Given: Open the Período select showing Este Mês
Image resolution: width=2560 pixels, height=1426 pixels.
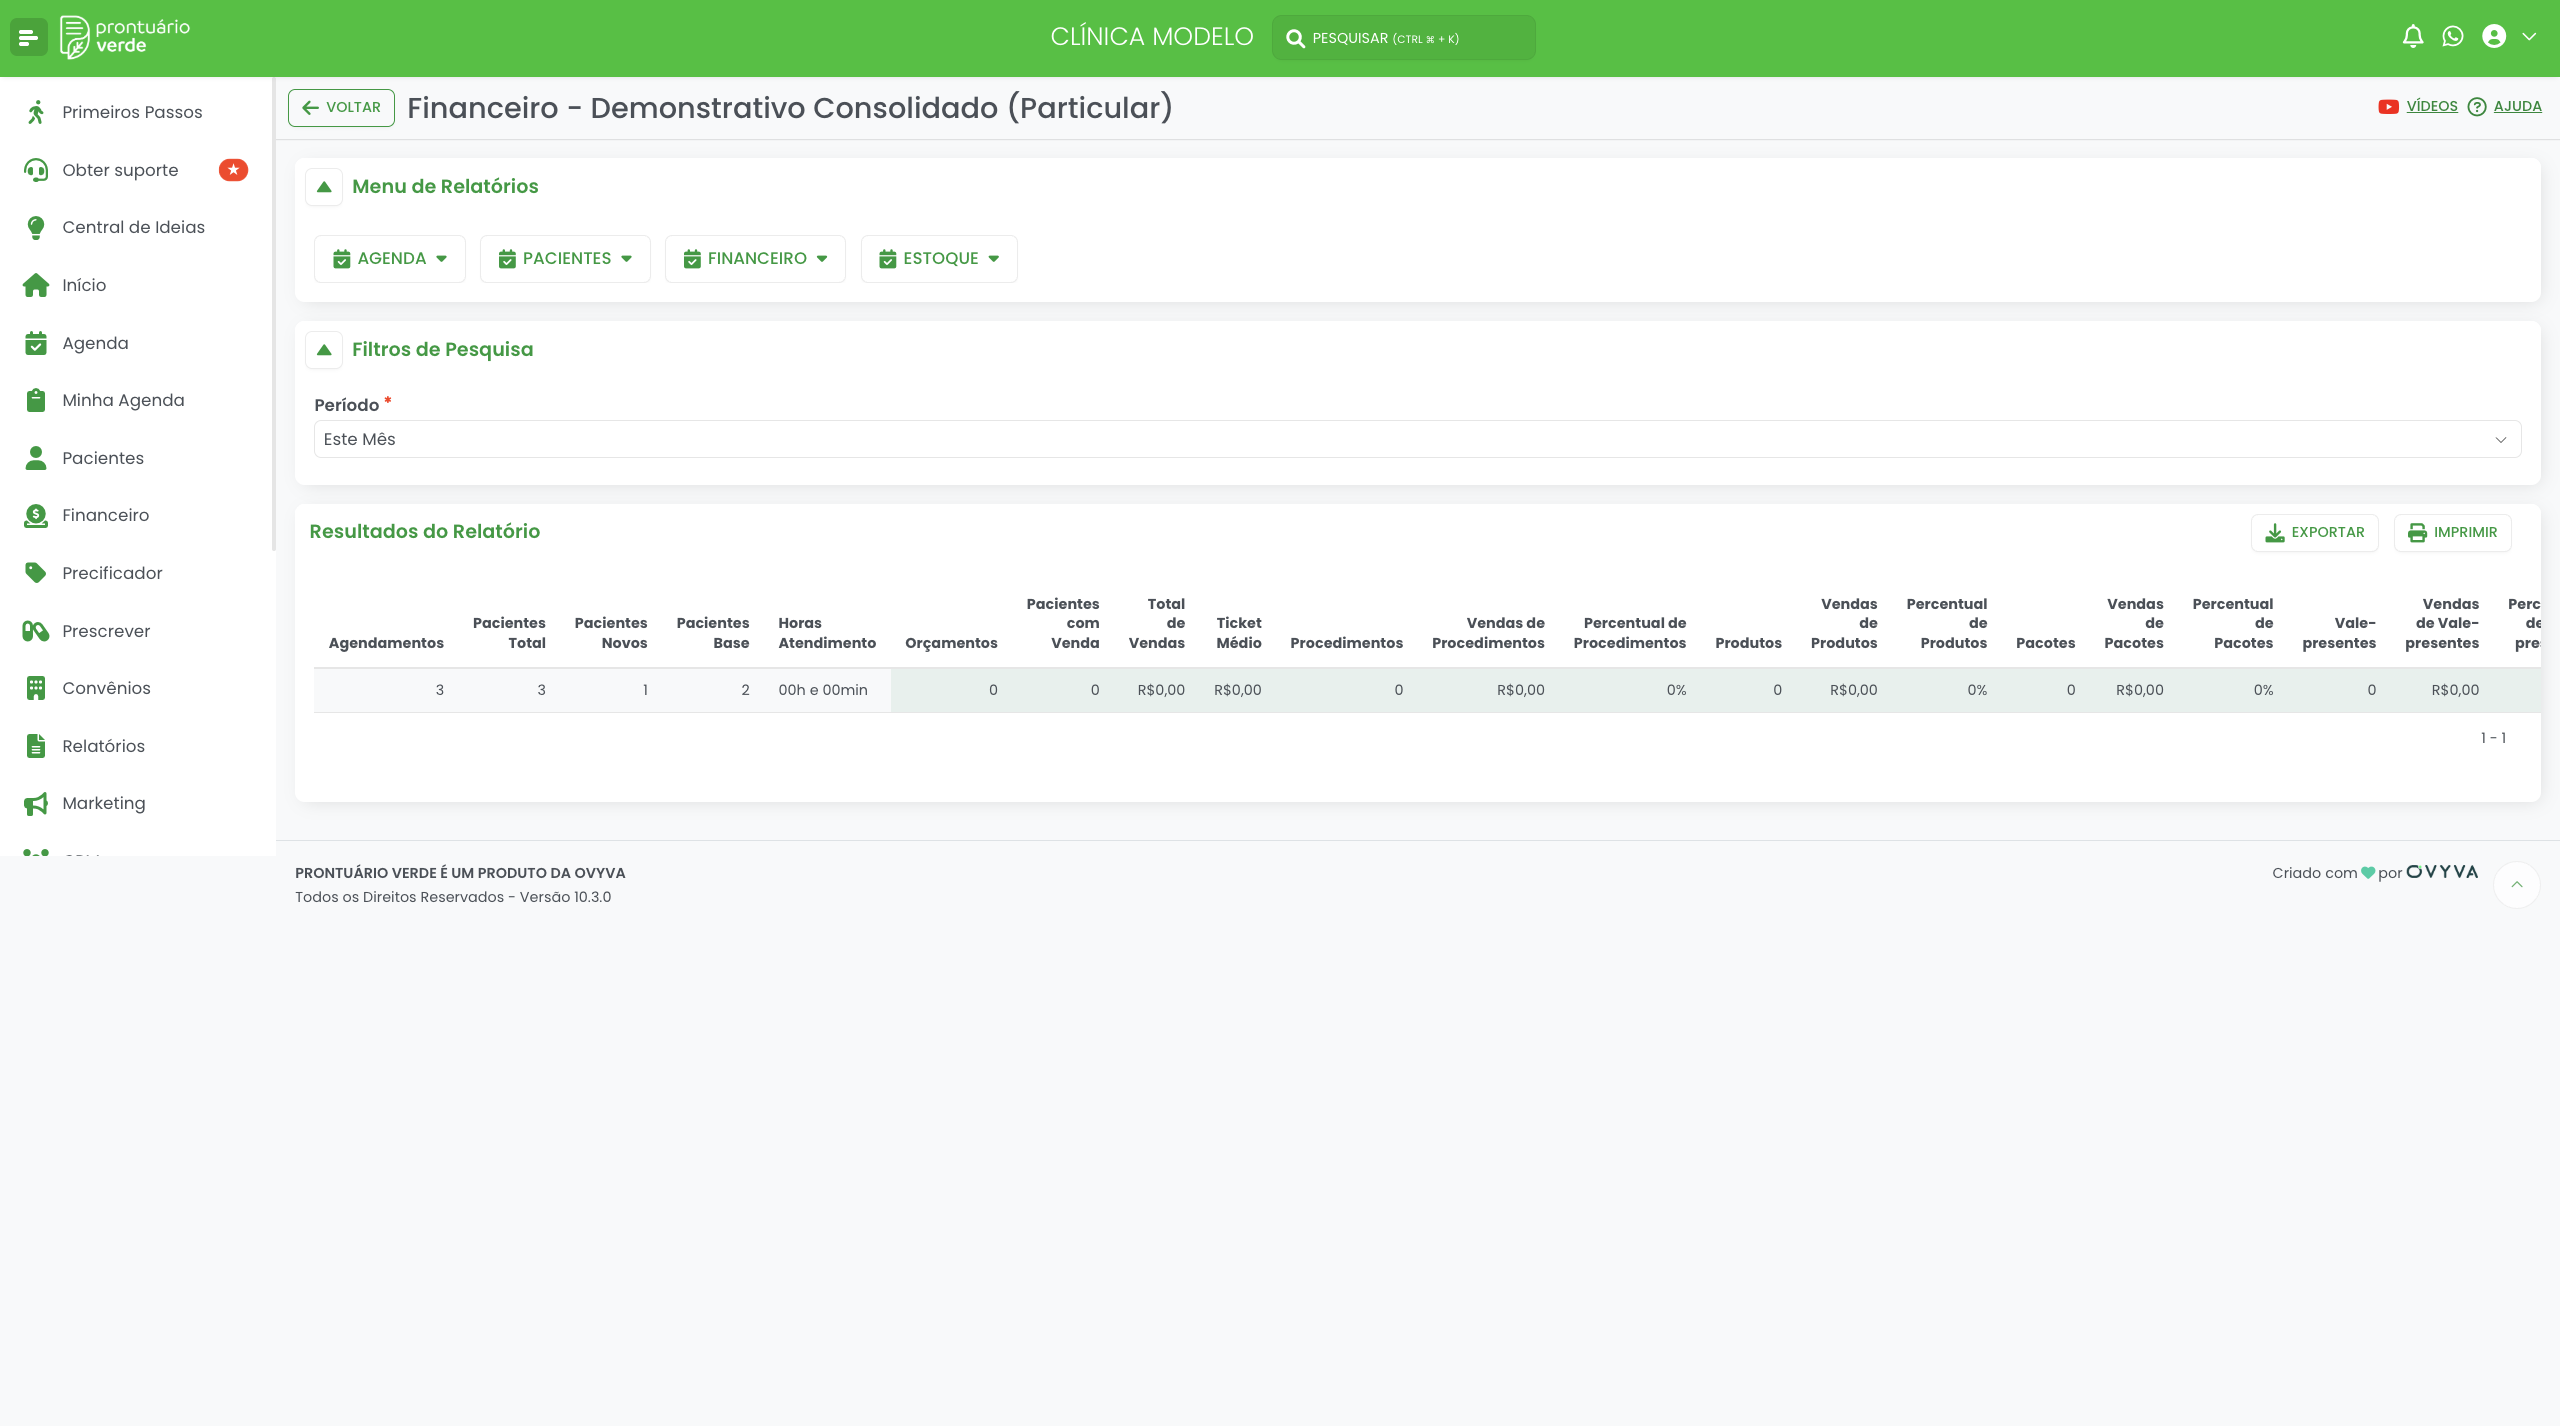Looking at the screenshot, I should click(x=1417, y=439).
